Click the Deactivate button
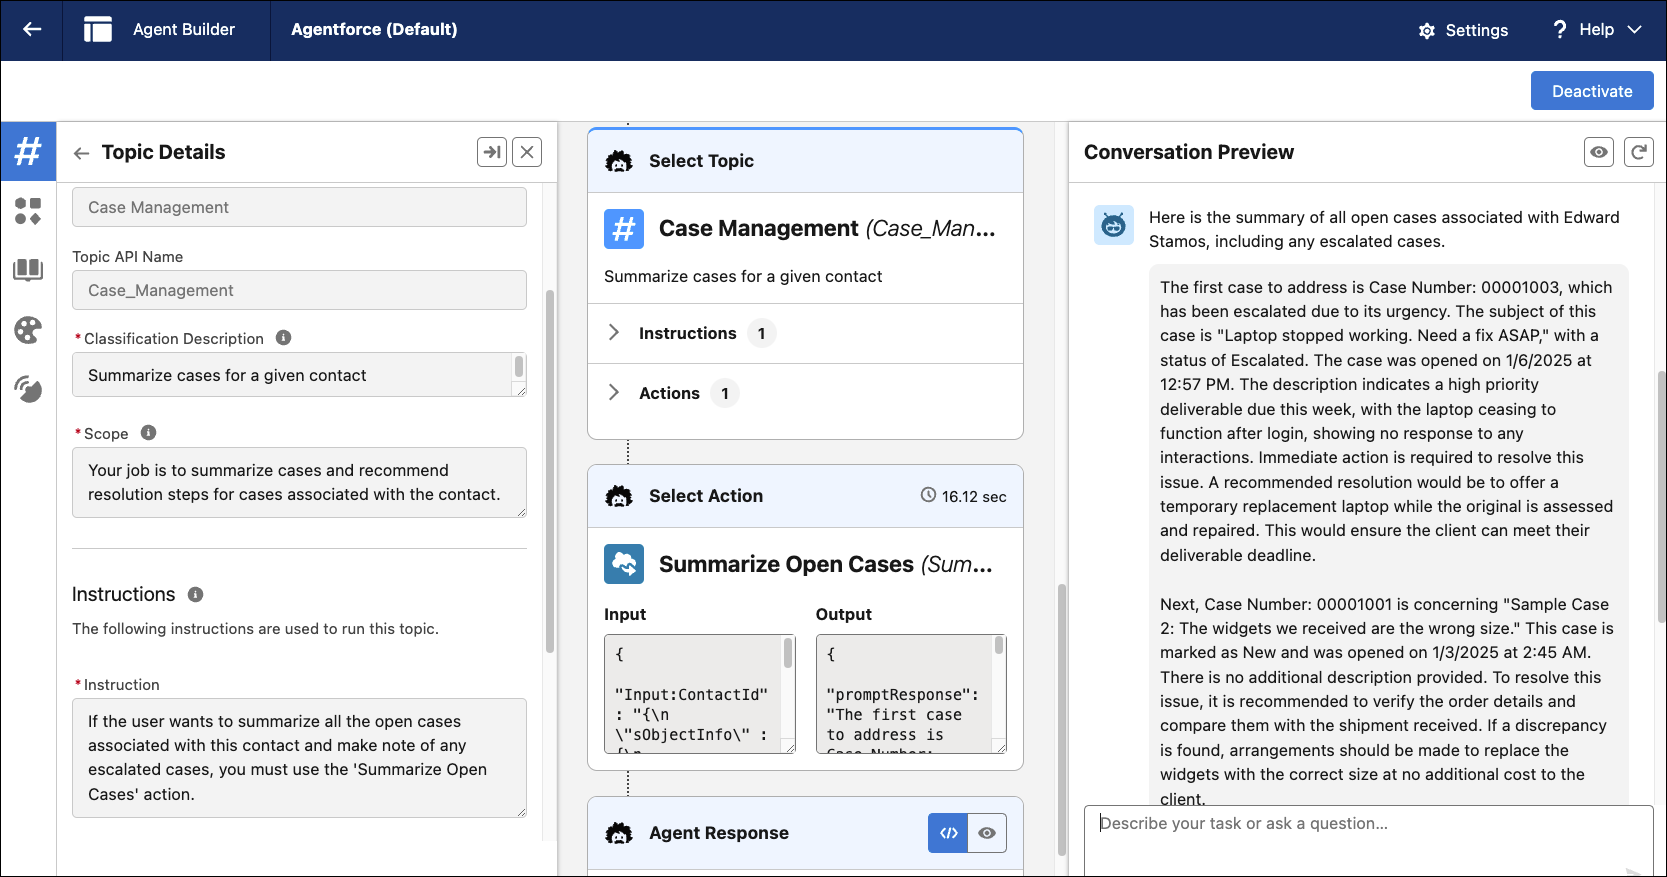This screenshot has width=1667, height=877. pos(1592,91)
